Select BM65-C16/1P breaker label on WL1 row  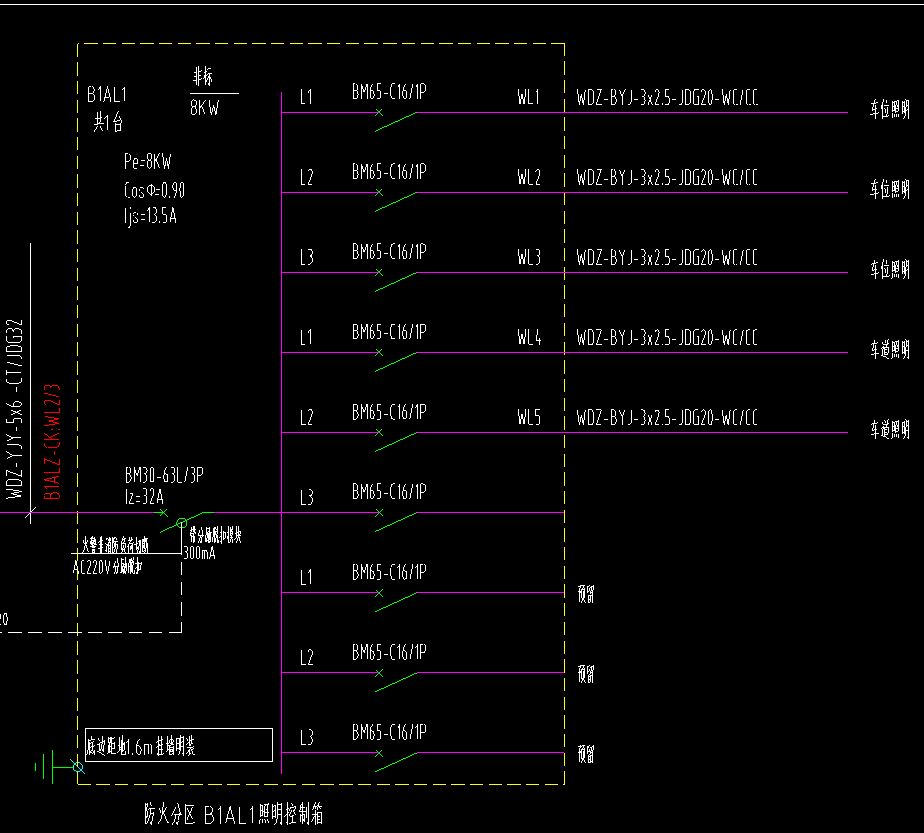click(x=389, y=91)
